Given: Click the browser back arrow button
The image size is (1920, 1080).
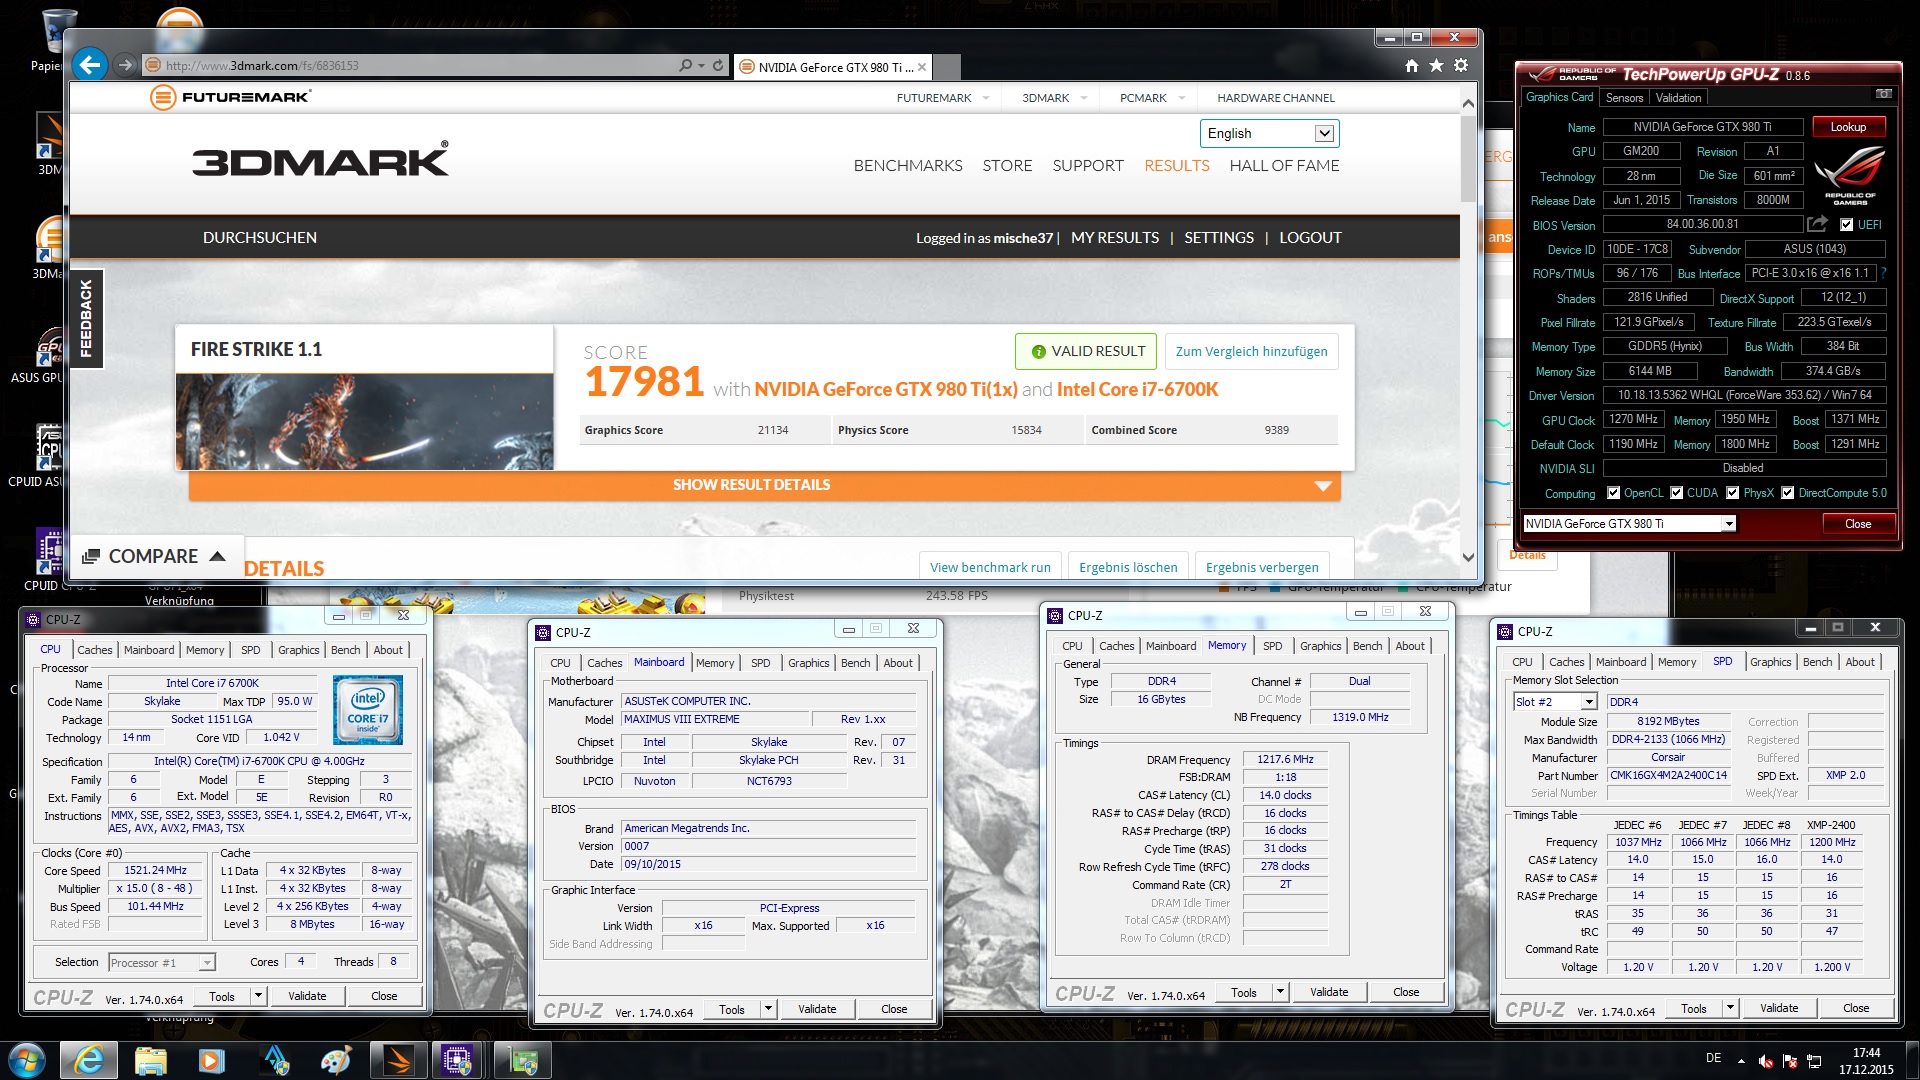Looking at the screenshot, I should tap(90, 65).
